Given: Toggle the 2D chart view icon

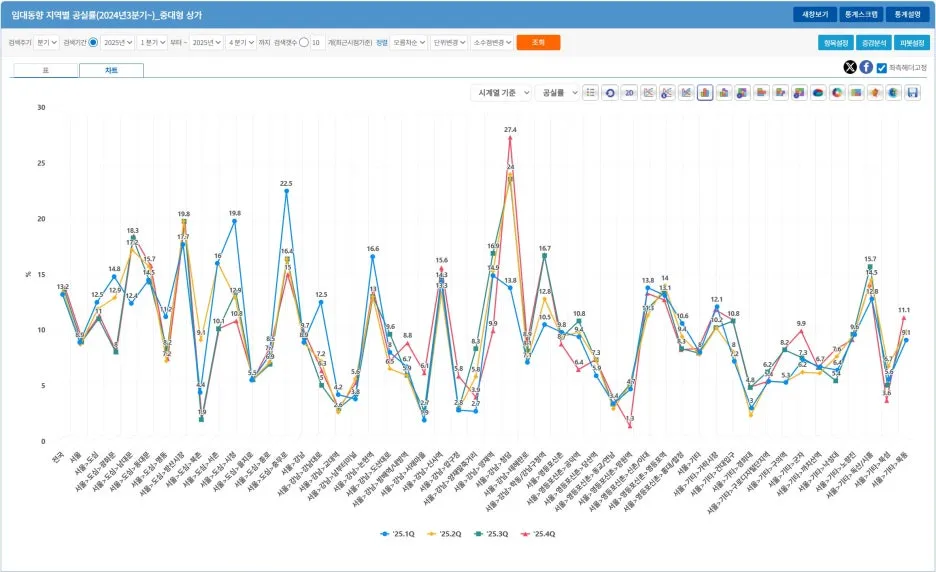Looking at the screenshot, I should click(629, 93).
